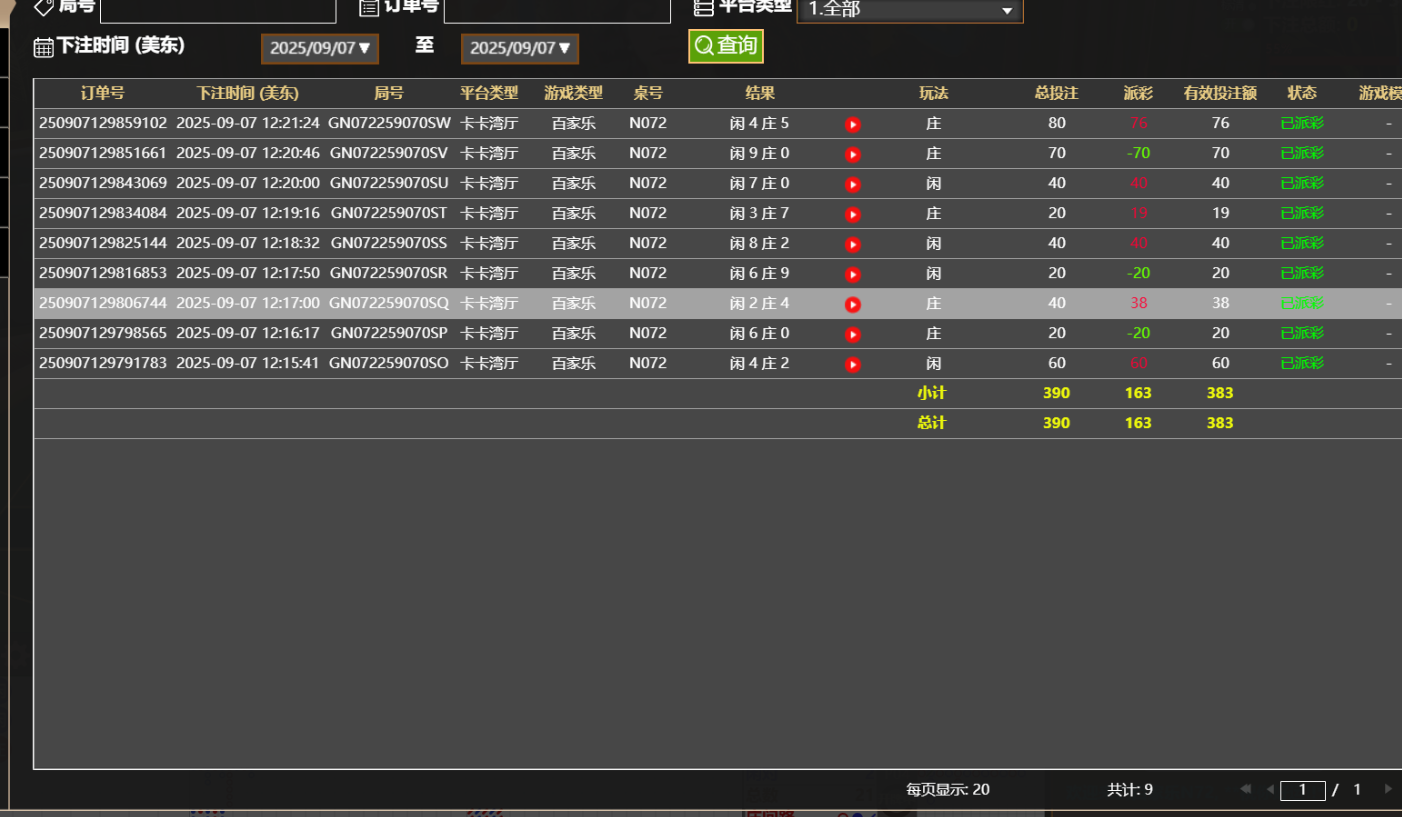Open the end date picker dropdown
This screenshot has height=817, width=1402.
pyautogui.click(x=520, y=48)
